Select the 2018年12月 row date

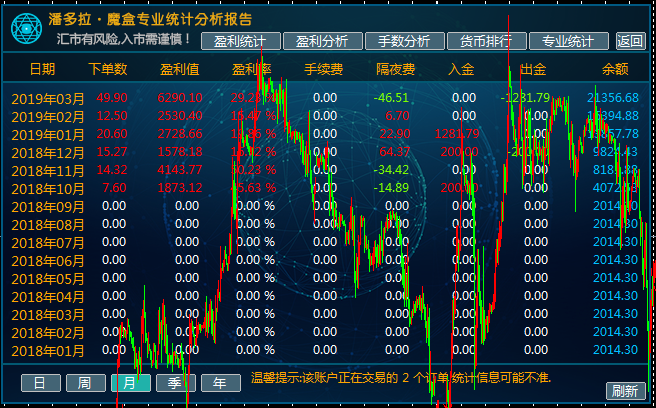tap(48, 153)
